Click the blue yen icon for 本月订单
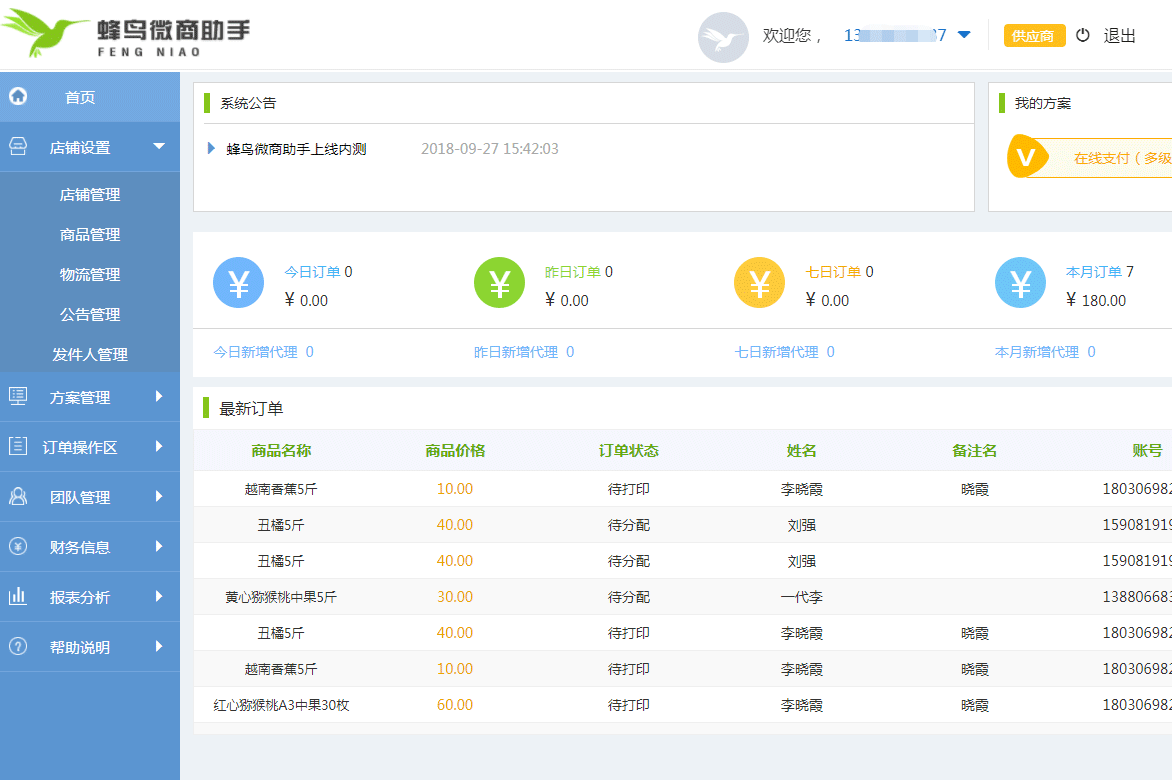This screenshot has height=780, width=1172. [1020, 282]
